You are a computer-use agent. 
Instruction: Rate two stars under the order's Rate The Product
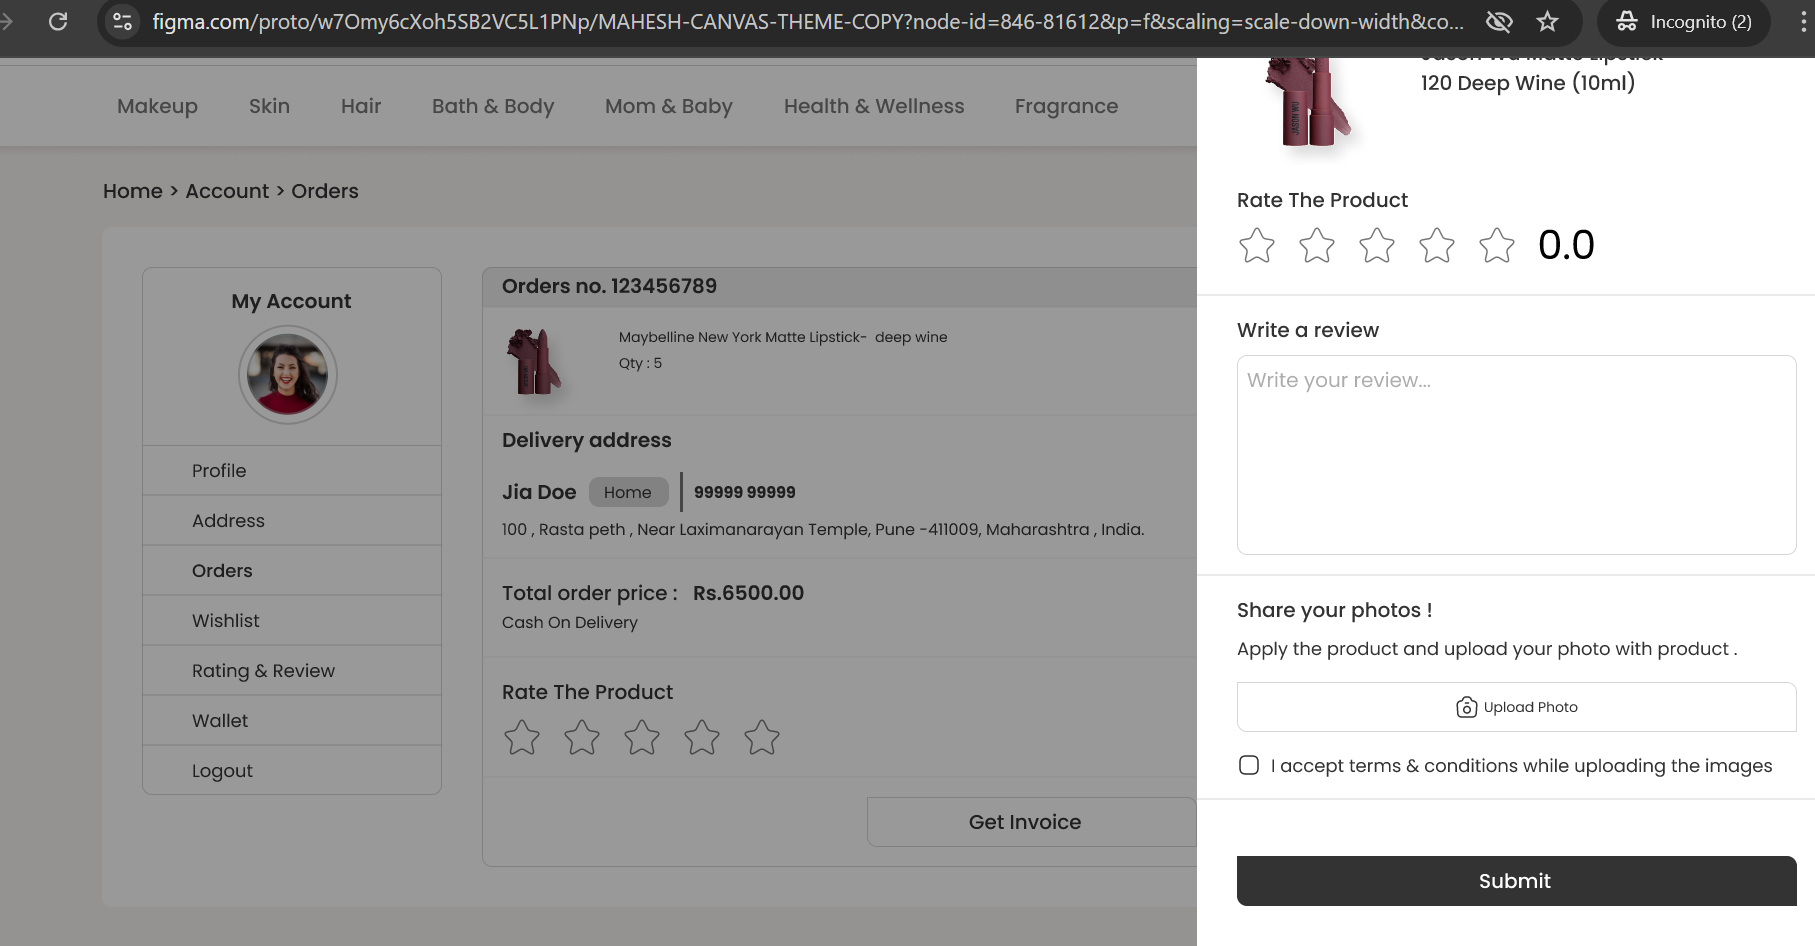(582, 737)
